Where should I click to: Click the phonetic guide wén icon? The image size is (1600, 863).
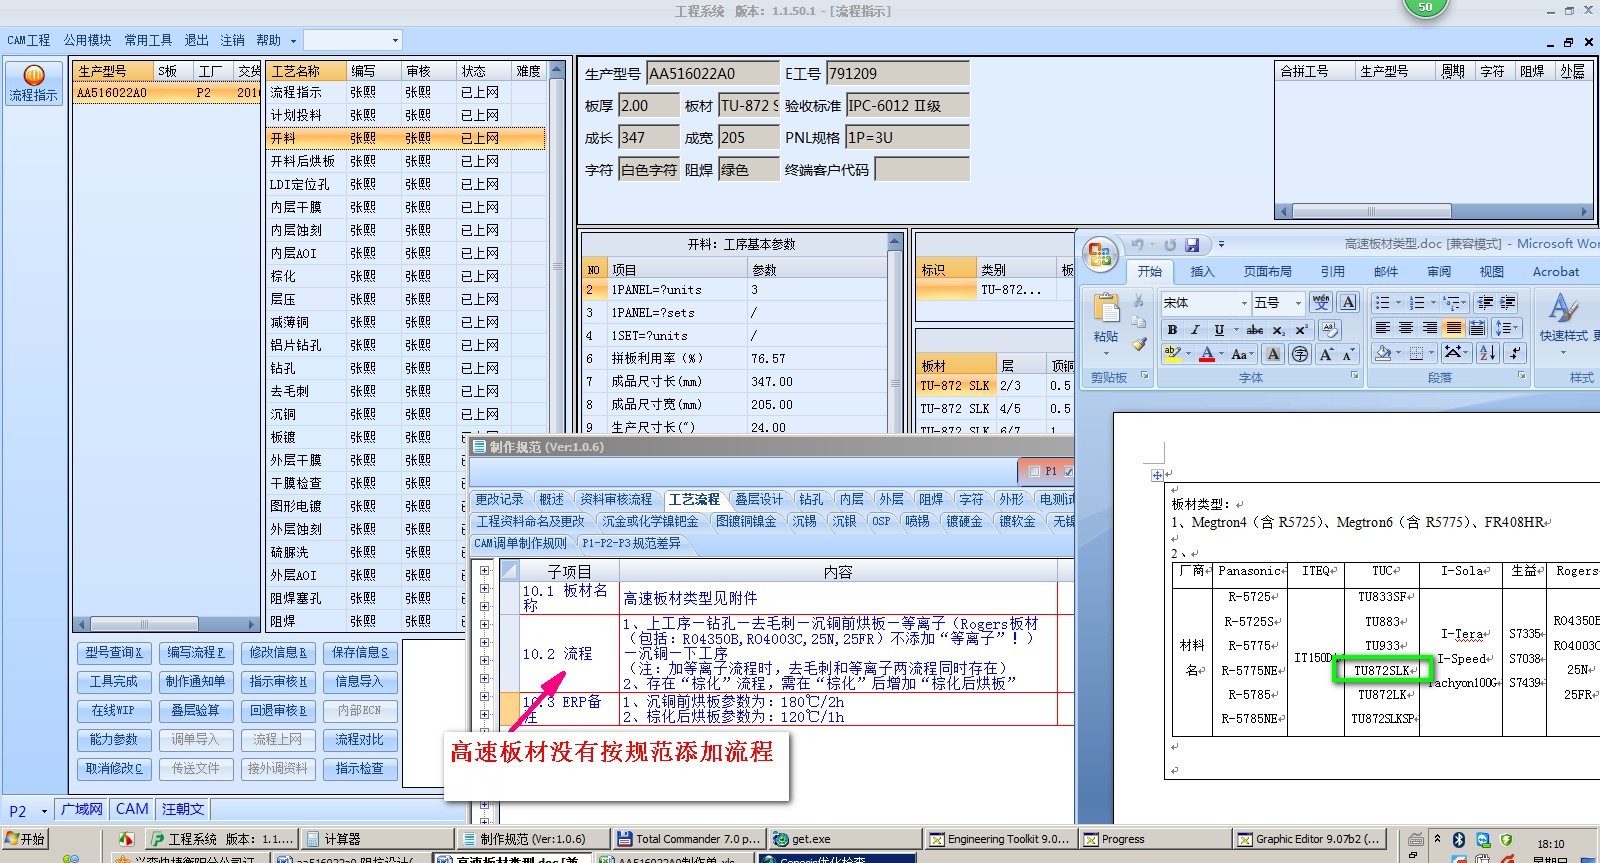1320,302
